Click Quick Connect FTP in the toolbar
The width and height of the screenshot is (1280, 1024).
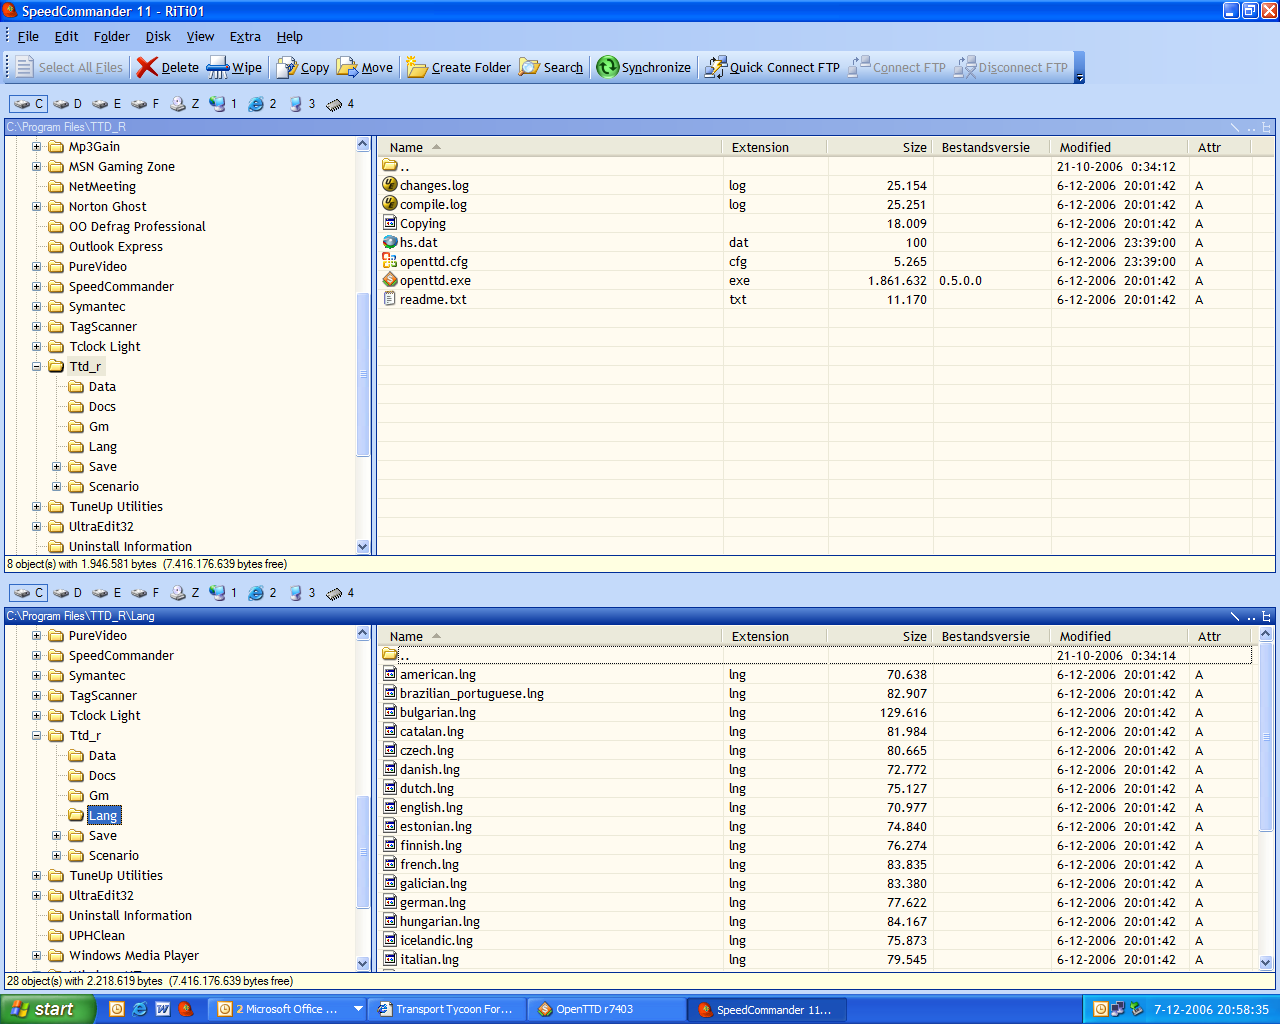click(772, 67)
